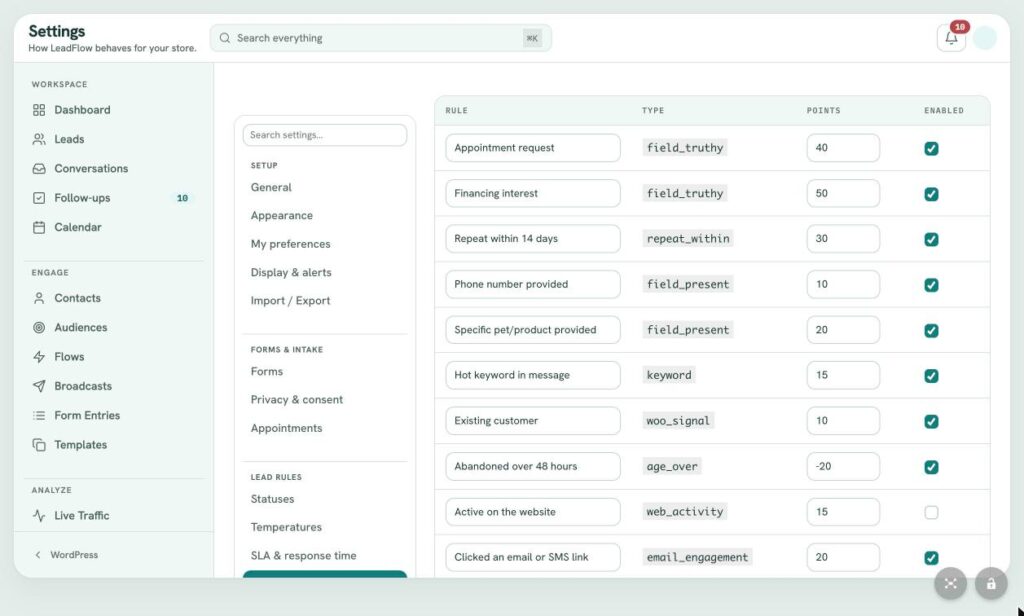Viewport: 1024px width, 616px height.
Task: Click the field_truthy type of Appointment request
Action: click(x=685, y=148)
